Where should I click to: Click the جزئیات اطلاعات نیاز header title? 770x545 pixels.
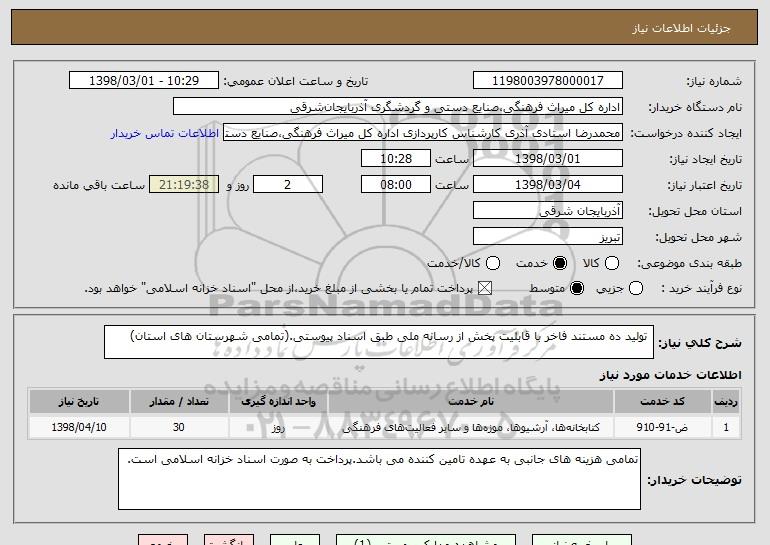(x=681, y=28)
